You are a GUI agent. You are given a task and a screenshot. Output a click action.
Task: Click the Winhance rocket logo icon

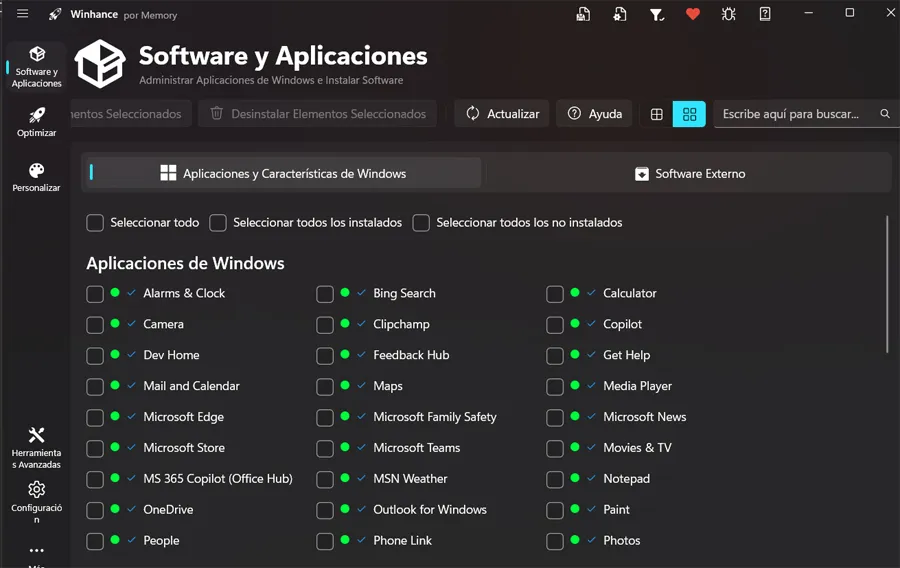click(55, 14)
